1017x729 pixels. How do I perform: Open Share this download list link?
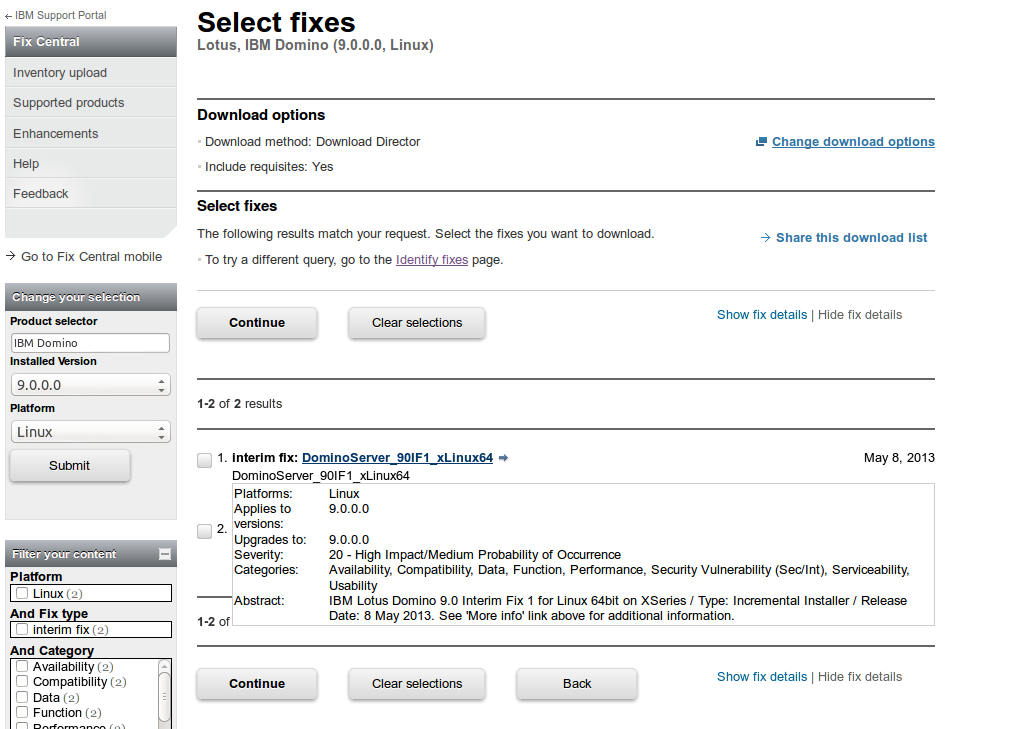852,238
